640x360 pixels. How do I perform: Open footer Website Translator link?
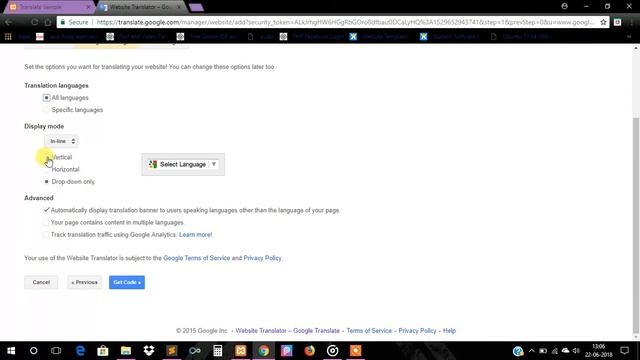pyautogui.click(x=261, y=331)
